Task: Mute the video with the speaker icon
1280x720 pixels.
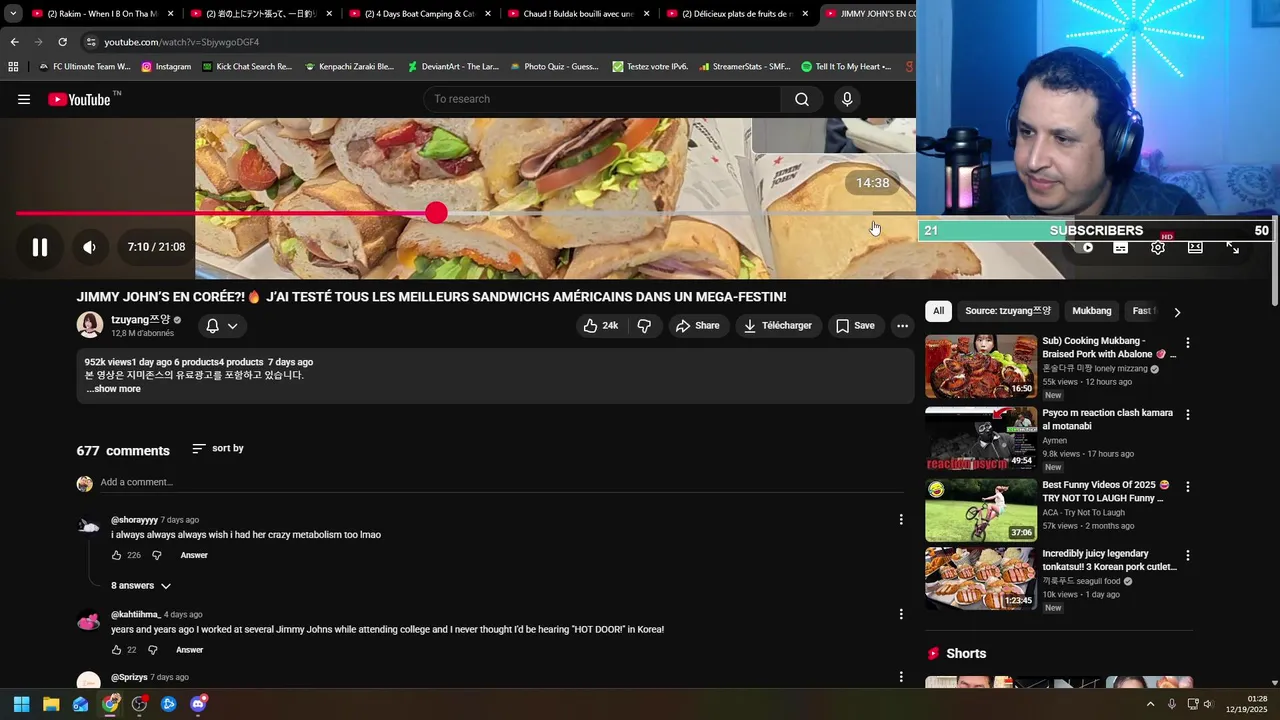Action: click(x=89, y=247)
